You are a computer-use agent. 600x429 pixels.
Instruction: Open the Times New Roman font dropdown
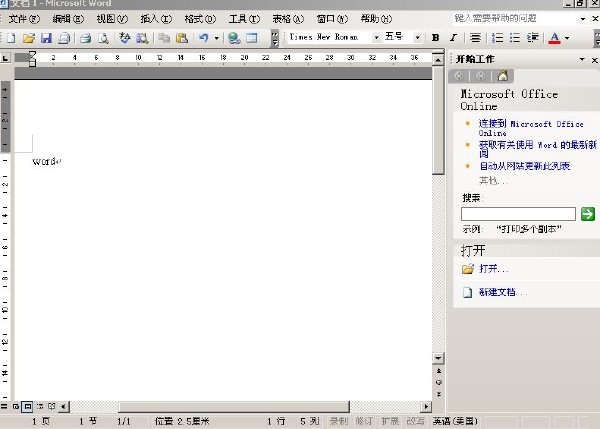tap(376, 38)
